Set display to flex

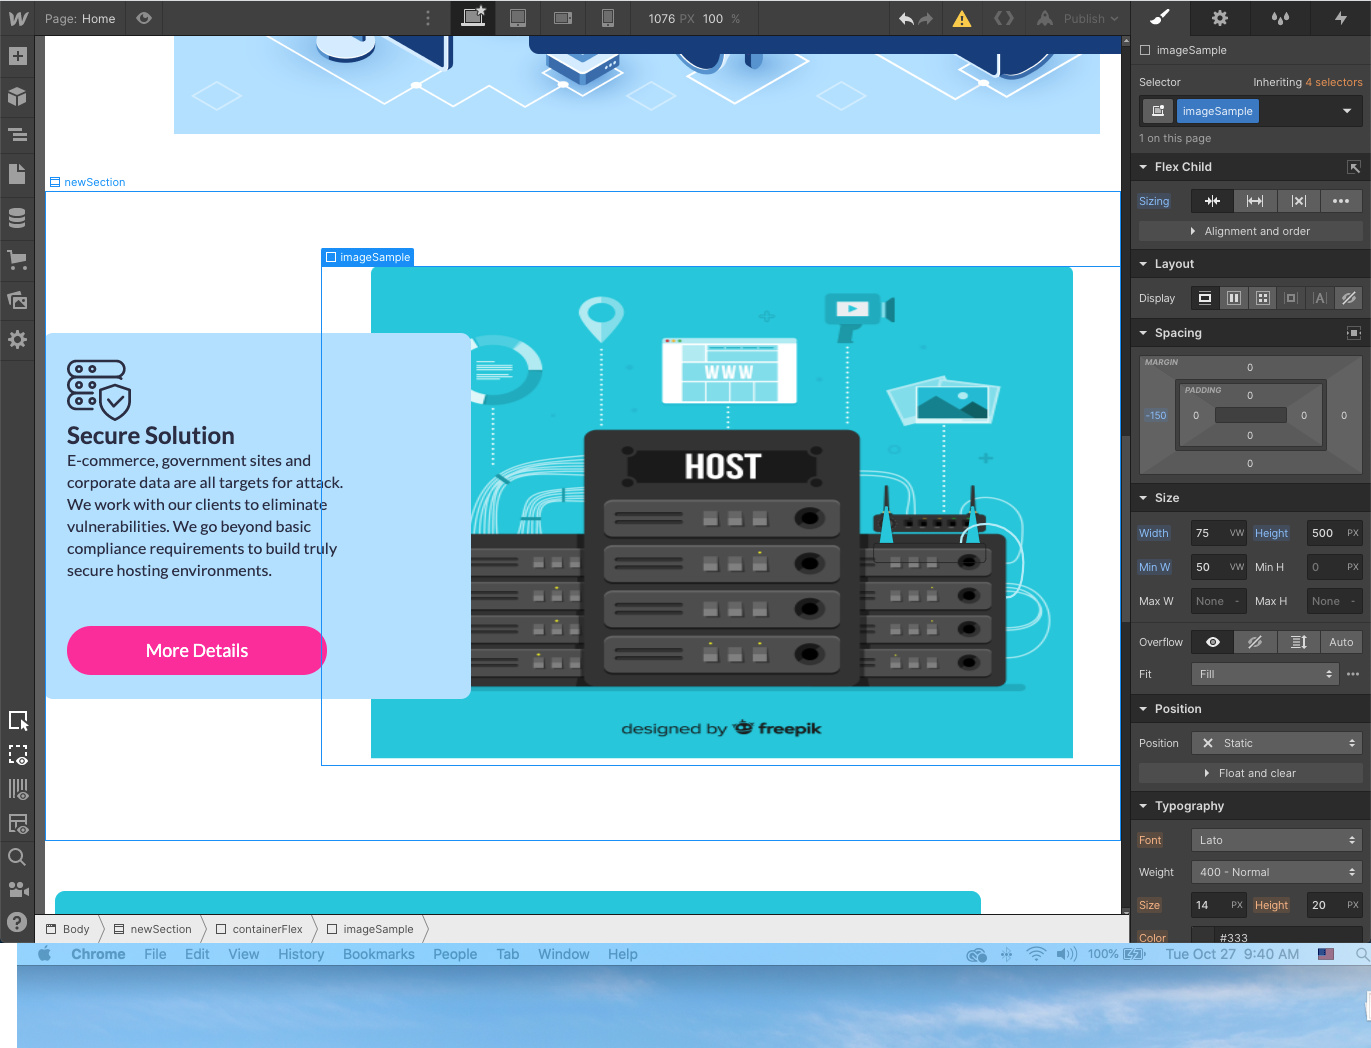1234,298
